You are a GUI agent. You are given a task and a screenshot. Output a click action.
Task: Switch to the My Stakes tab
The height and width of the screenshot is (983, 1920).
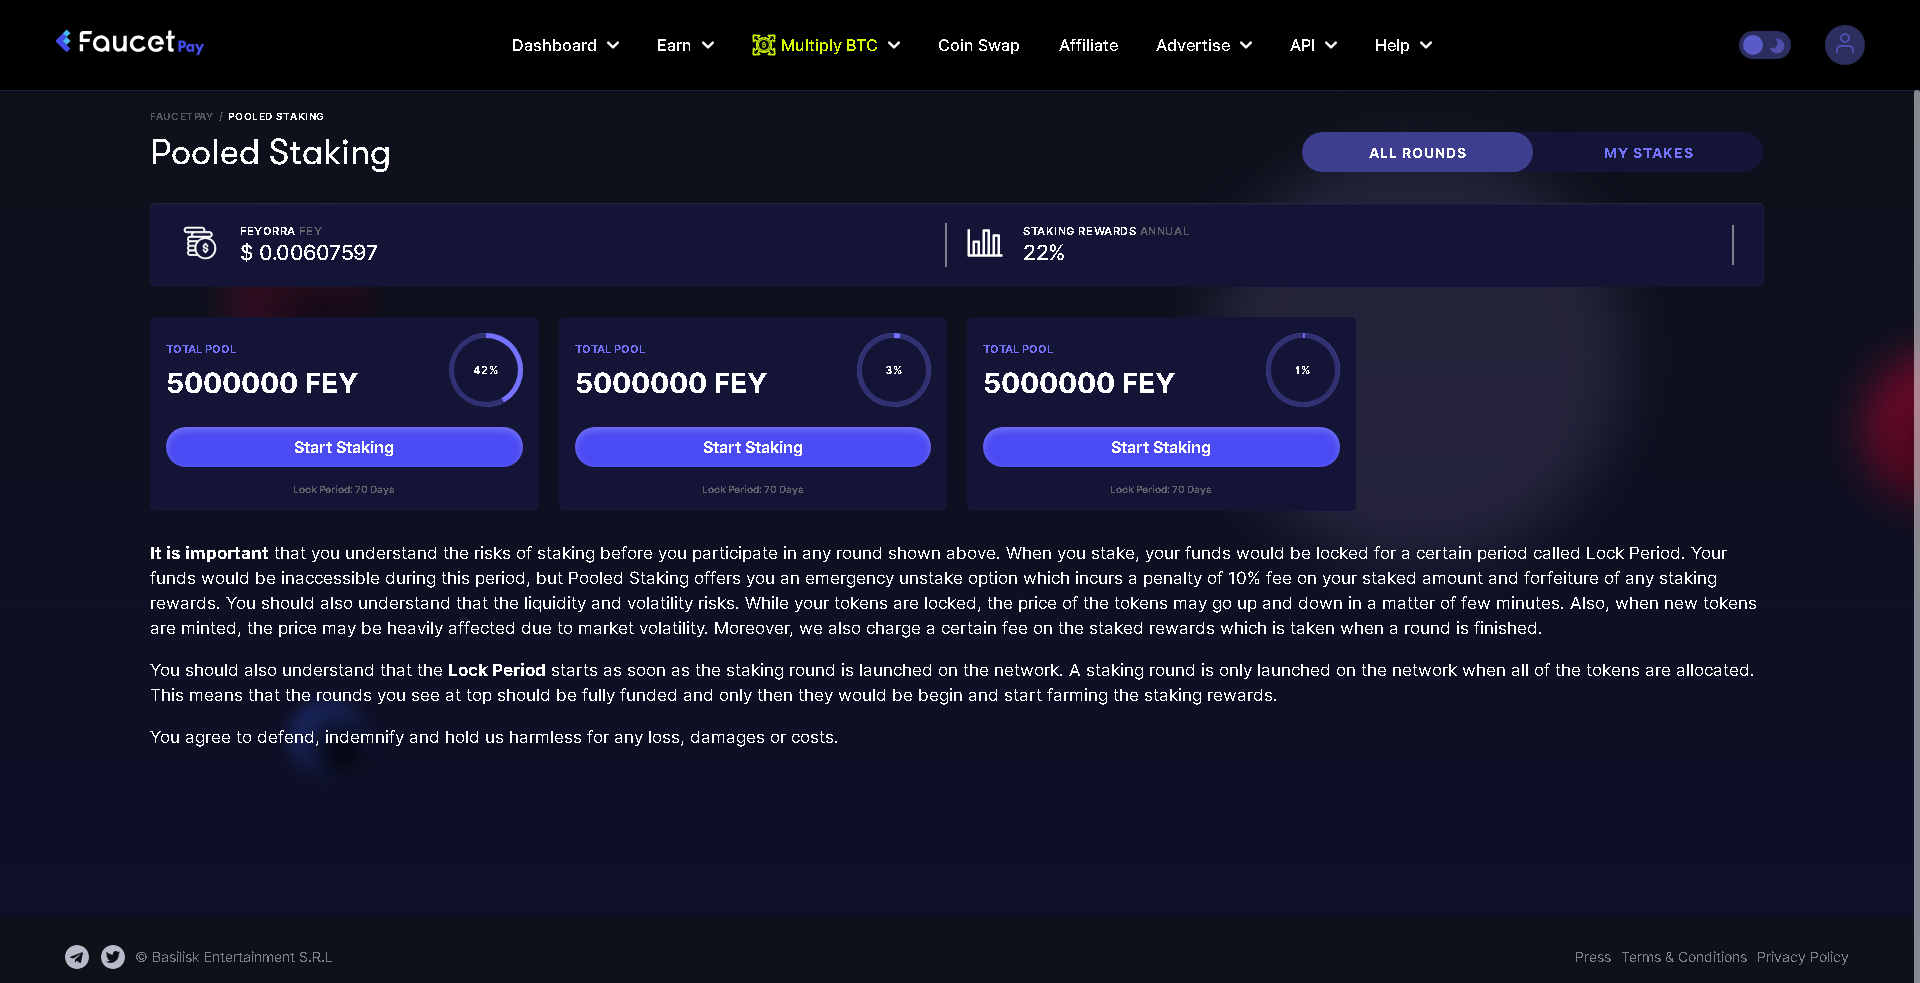point(1648,152)
